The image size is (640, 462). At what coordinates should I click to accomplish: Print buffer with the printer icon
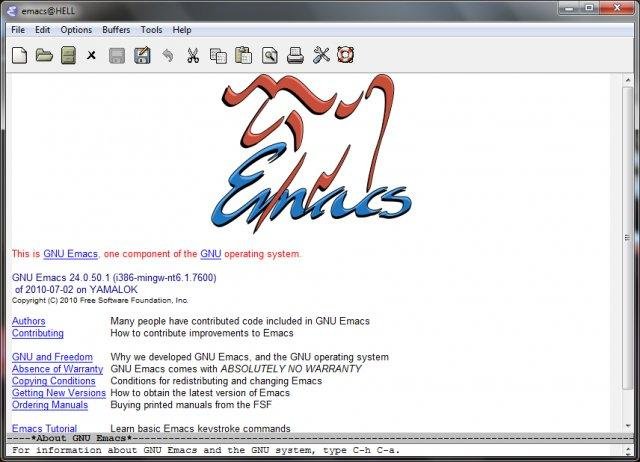point(295,55)
